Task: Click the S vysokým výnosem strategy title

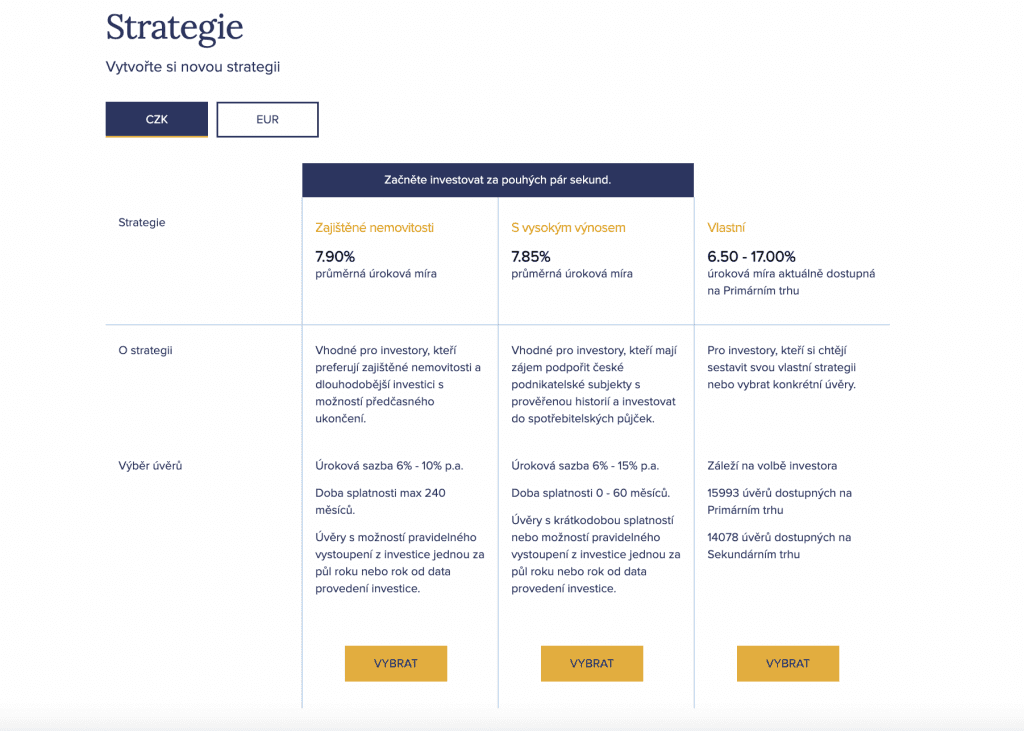Action: pyautogui.click(x=568, y=228)
